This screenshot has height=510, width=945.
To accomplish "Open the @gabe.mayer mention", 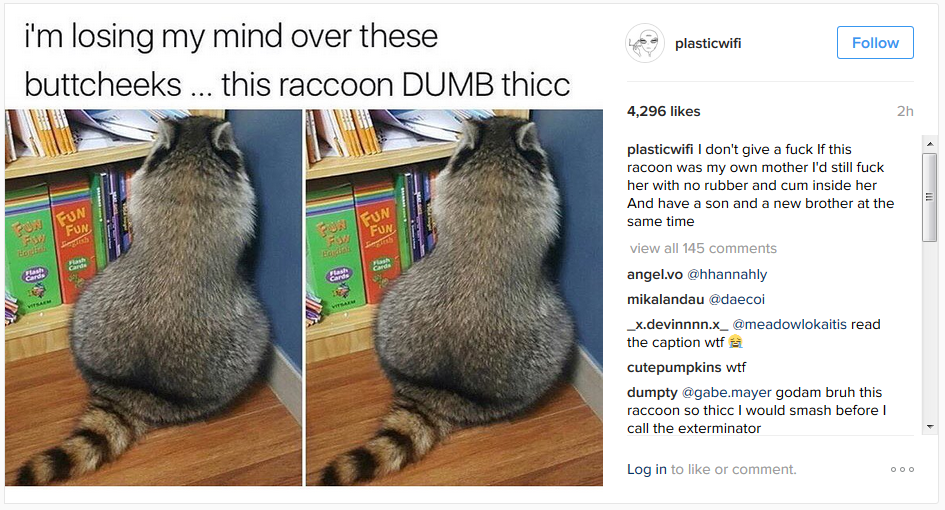I will pos(726,392).
